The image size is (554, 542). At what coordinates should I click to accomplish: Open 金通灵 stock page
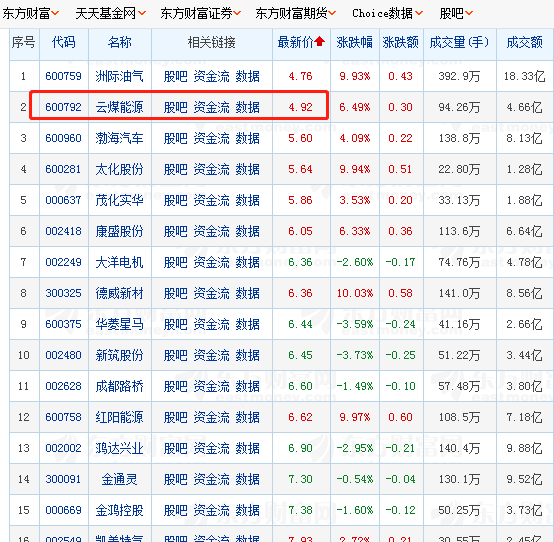pyautogui.click(x=119, y=479)
